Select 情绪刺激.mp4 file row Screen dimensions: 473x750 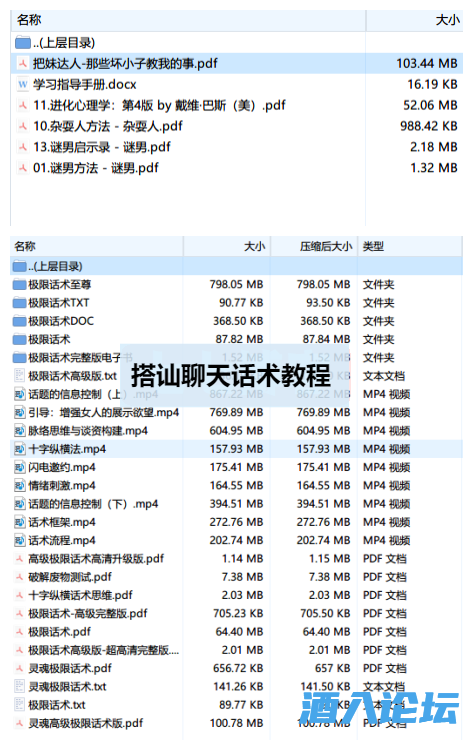(x=236, y=485)
